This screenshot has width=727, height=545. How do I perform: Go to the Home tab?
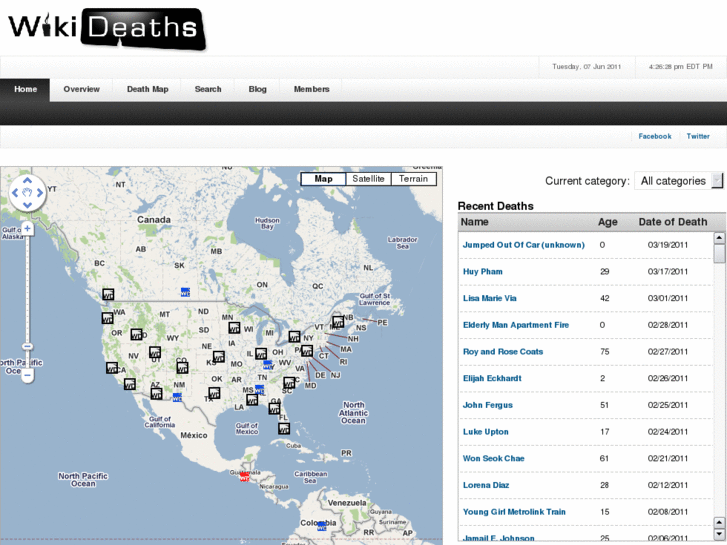pyautogui.click(x=25, y=90)
